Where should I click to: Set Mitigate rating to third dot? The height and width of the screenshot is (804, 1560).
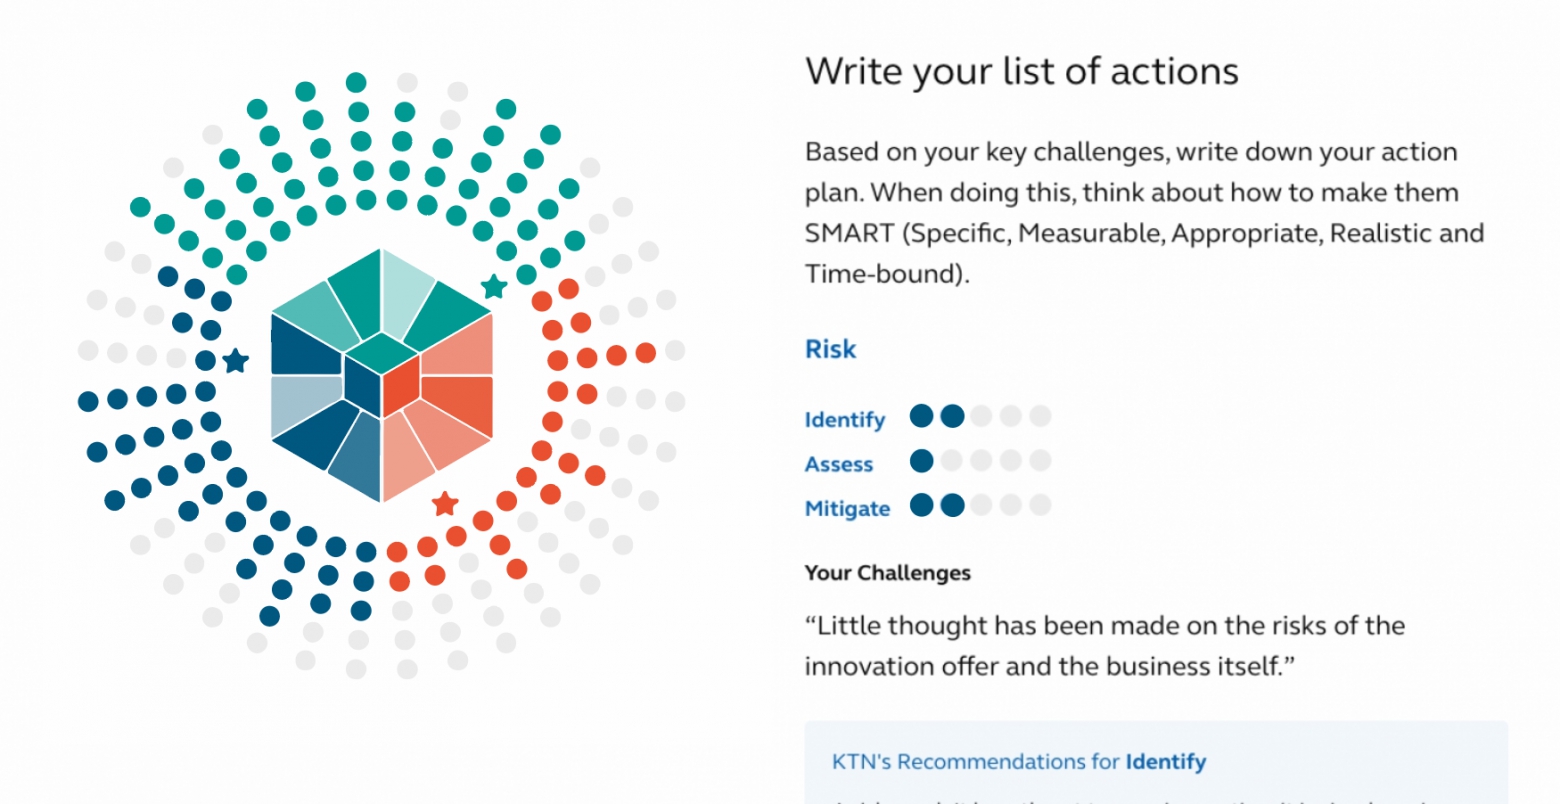pyautogui.click(x=981, y=505)
